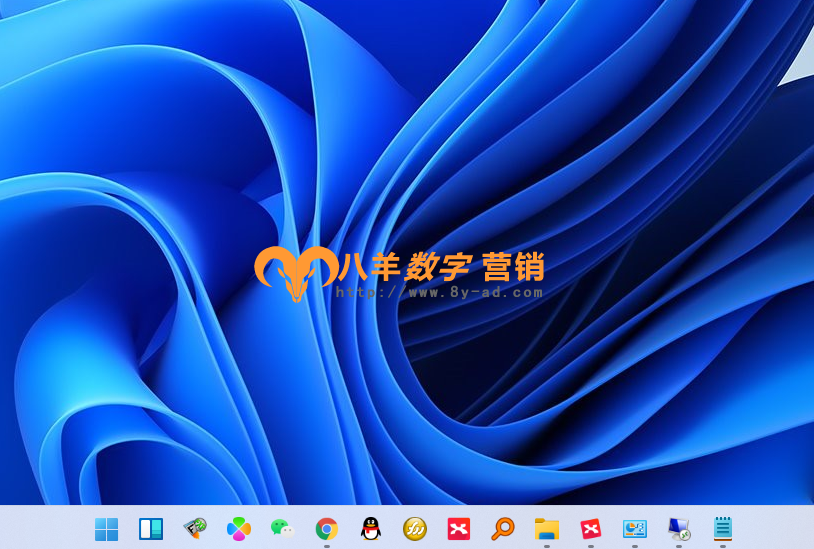Launch the FlashFXP app from taskbar
814x549 pixels.
tap(195, 529)
